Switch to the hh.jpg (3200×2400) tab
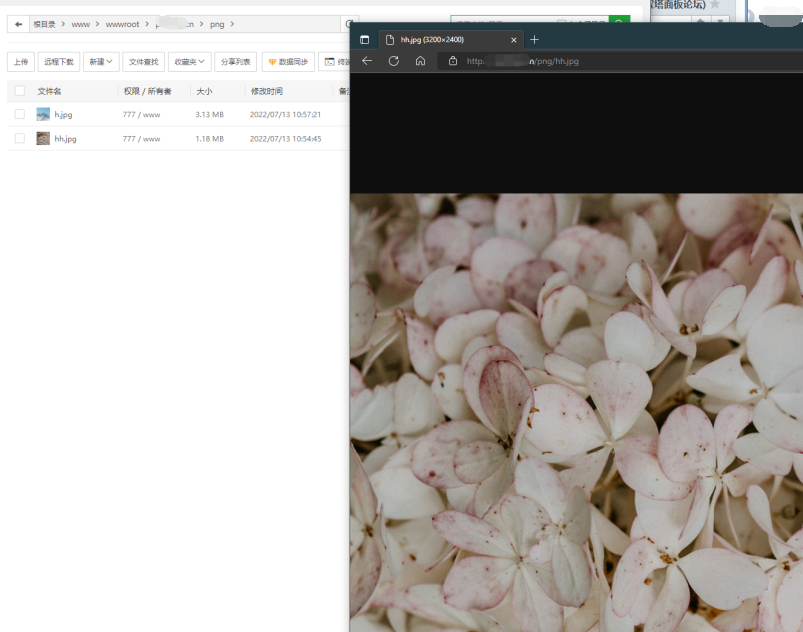The image size is (803, 632). pos(451,39)
